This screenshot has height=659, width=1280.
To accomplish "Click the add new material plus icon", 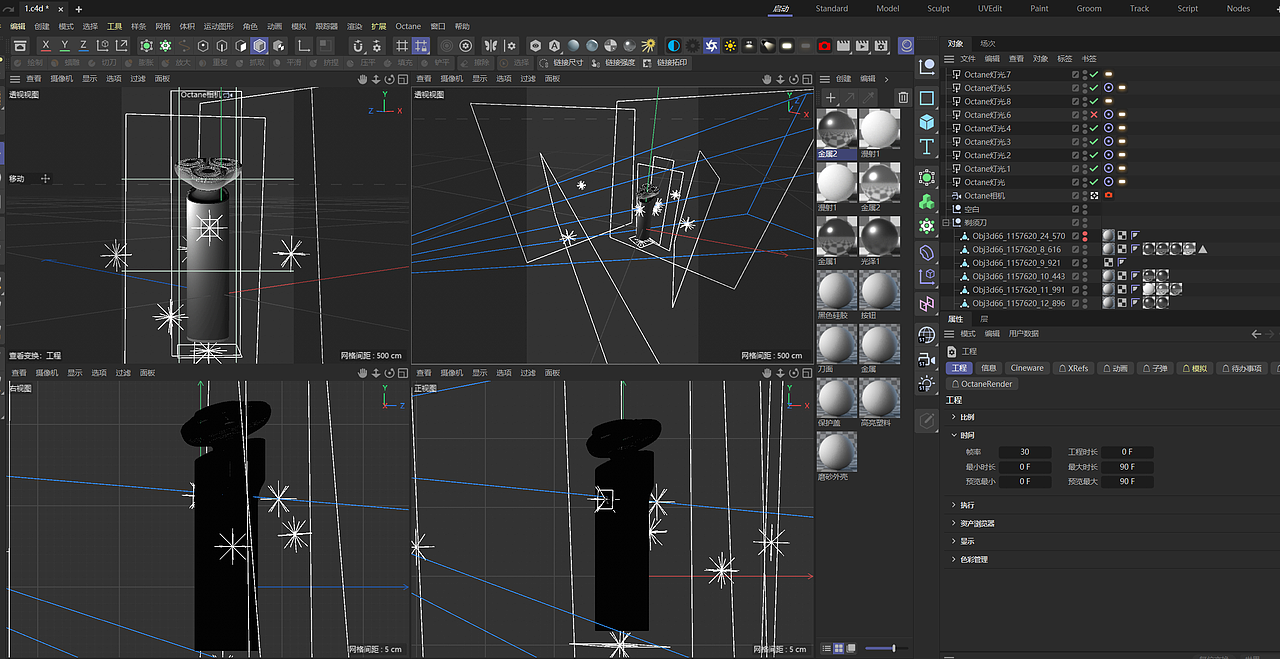I will 830,97.
